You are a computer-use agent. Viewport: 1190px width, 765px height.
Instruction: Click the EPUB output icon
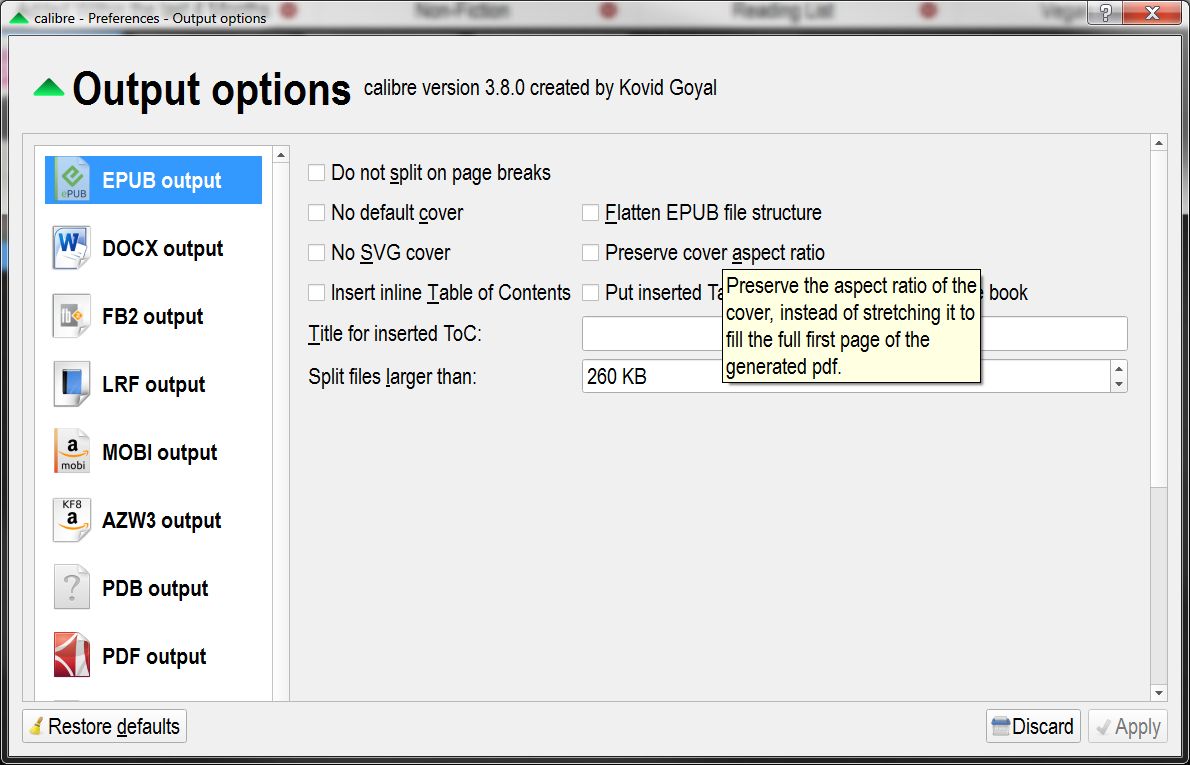pos(72,180)
